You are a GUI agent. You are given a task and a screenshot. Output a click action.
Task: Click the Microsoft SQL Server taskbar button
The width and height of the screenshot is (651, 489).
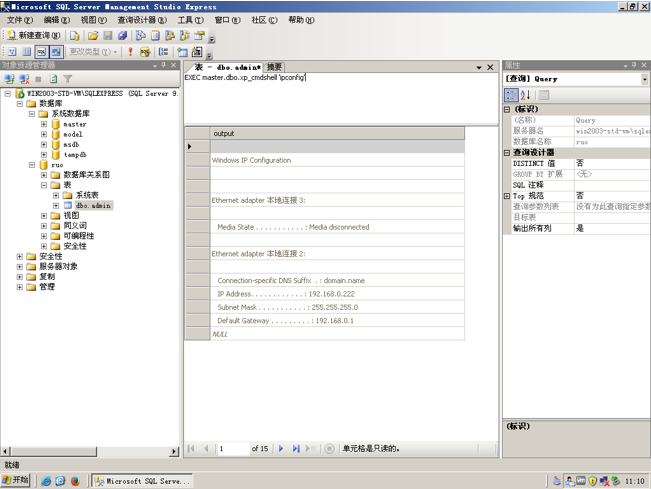tap(142, 481)
